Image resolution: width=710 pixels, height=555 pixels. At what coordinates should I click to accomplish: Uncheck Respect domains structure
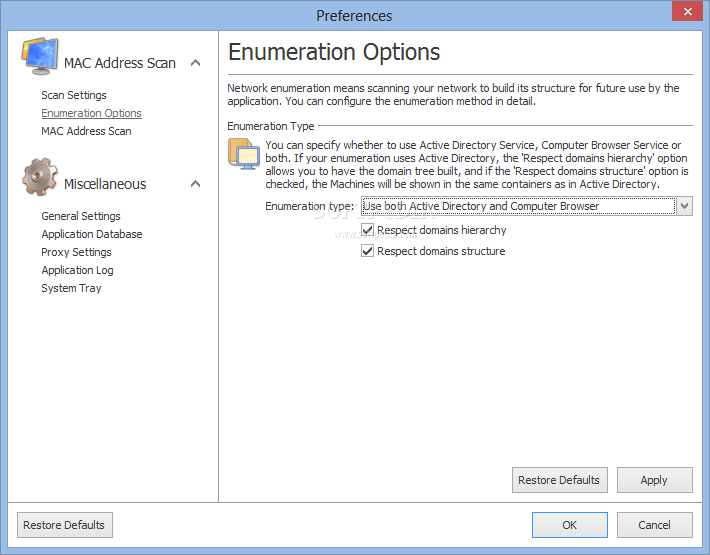(367, 251)
